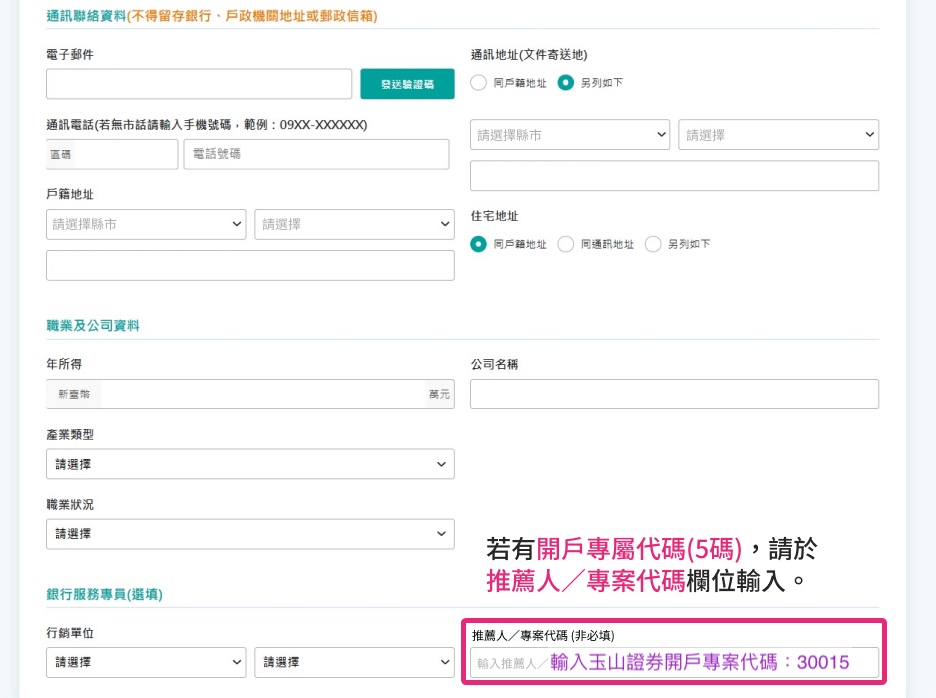
Task: Select 同戶籍地址 for mailing address
Action: click(x=478, y=83)
